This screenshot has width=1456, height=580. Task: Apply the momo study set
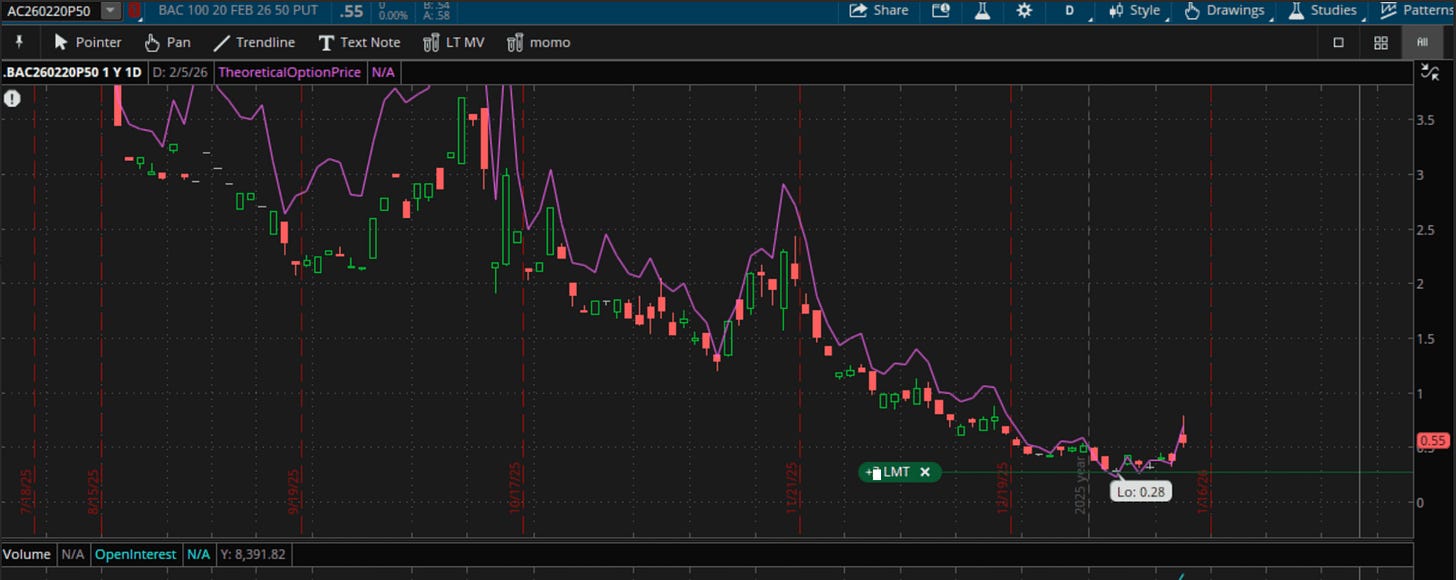538,42
